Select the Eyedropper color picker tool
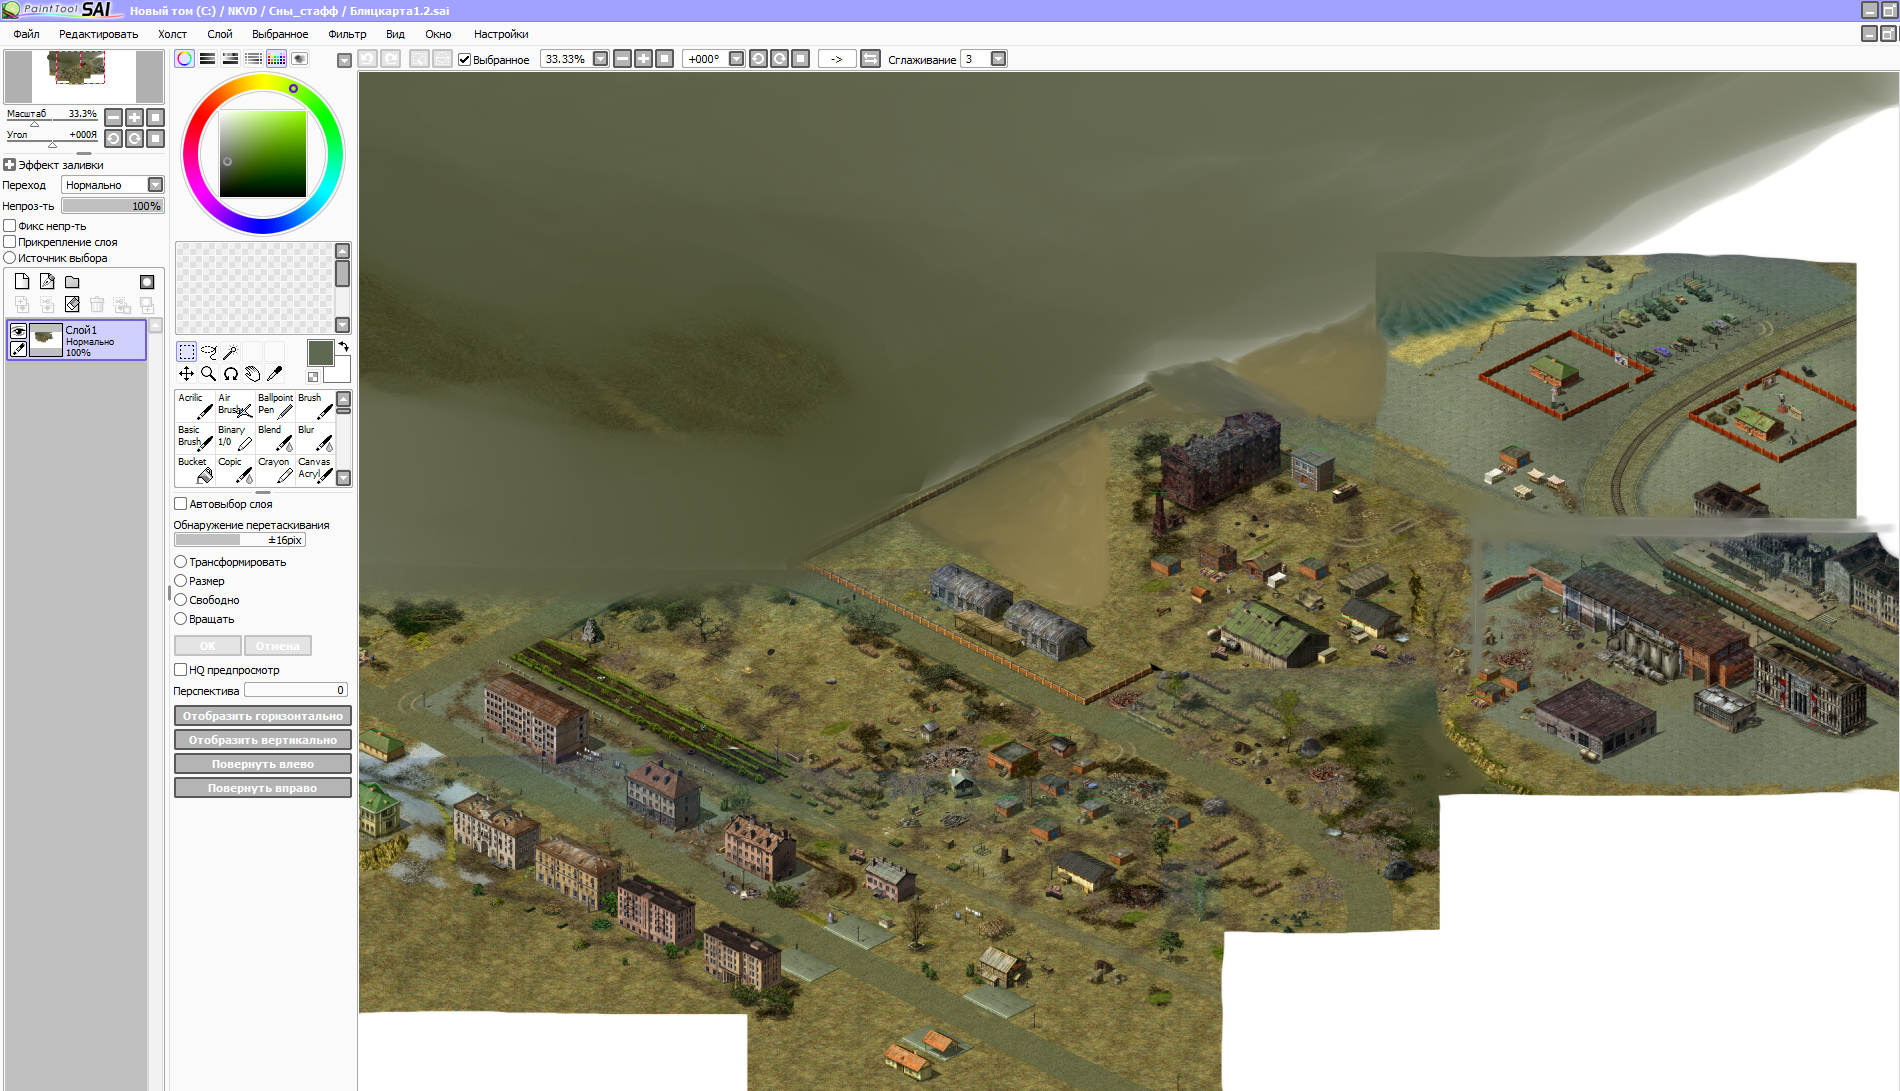This screenshot has width=1900, height=1091. pos(275,374)
